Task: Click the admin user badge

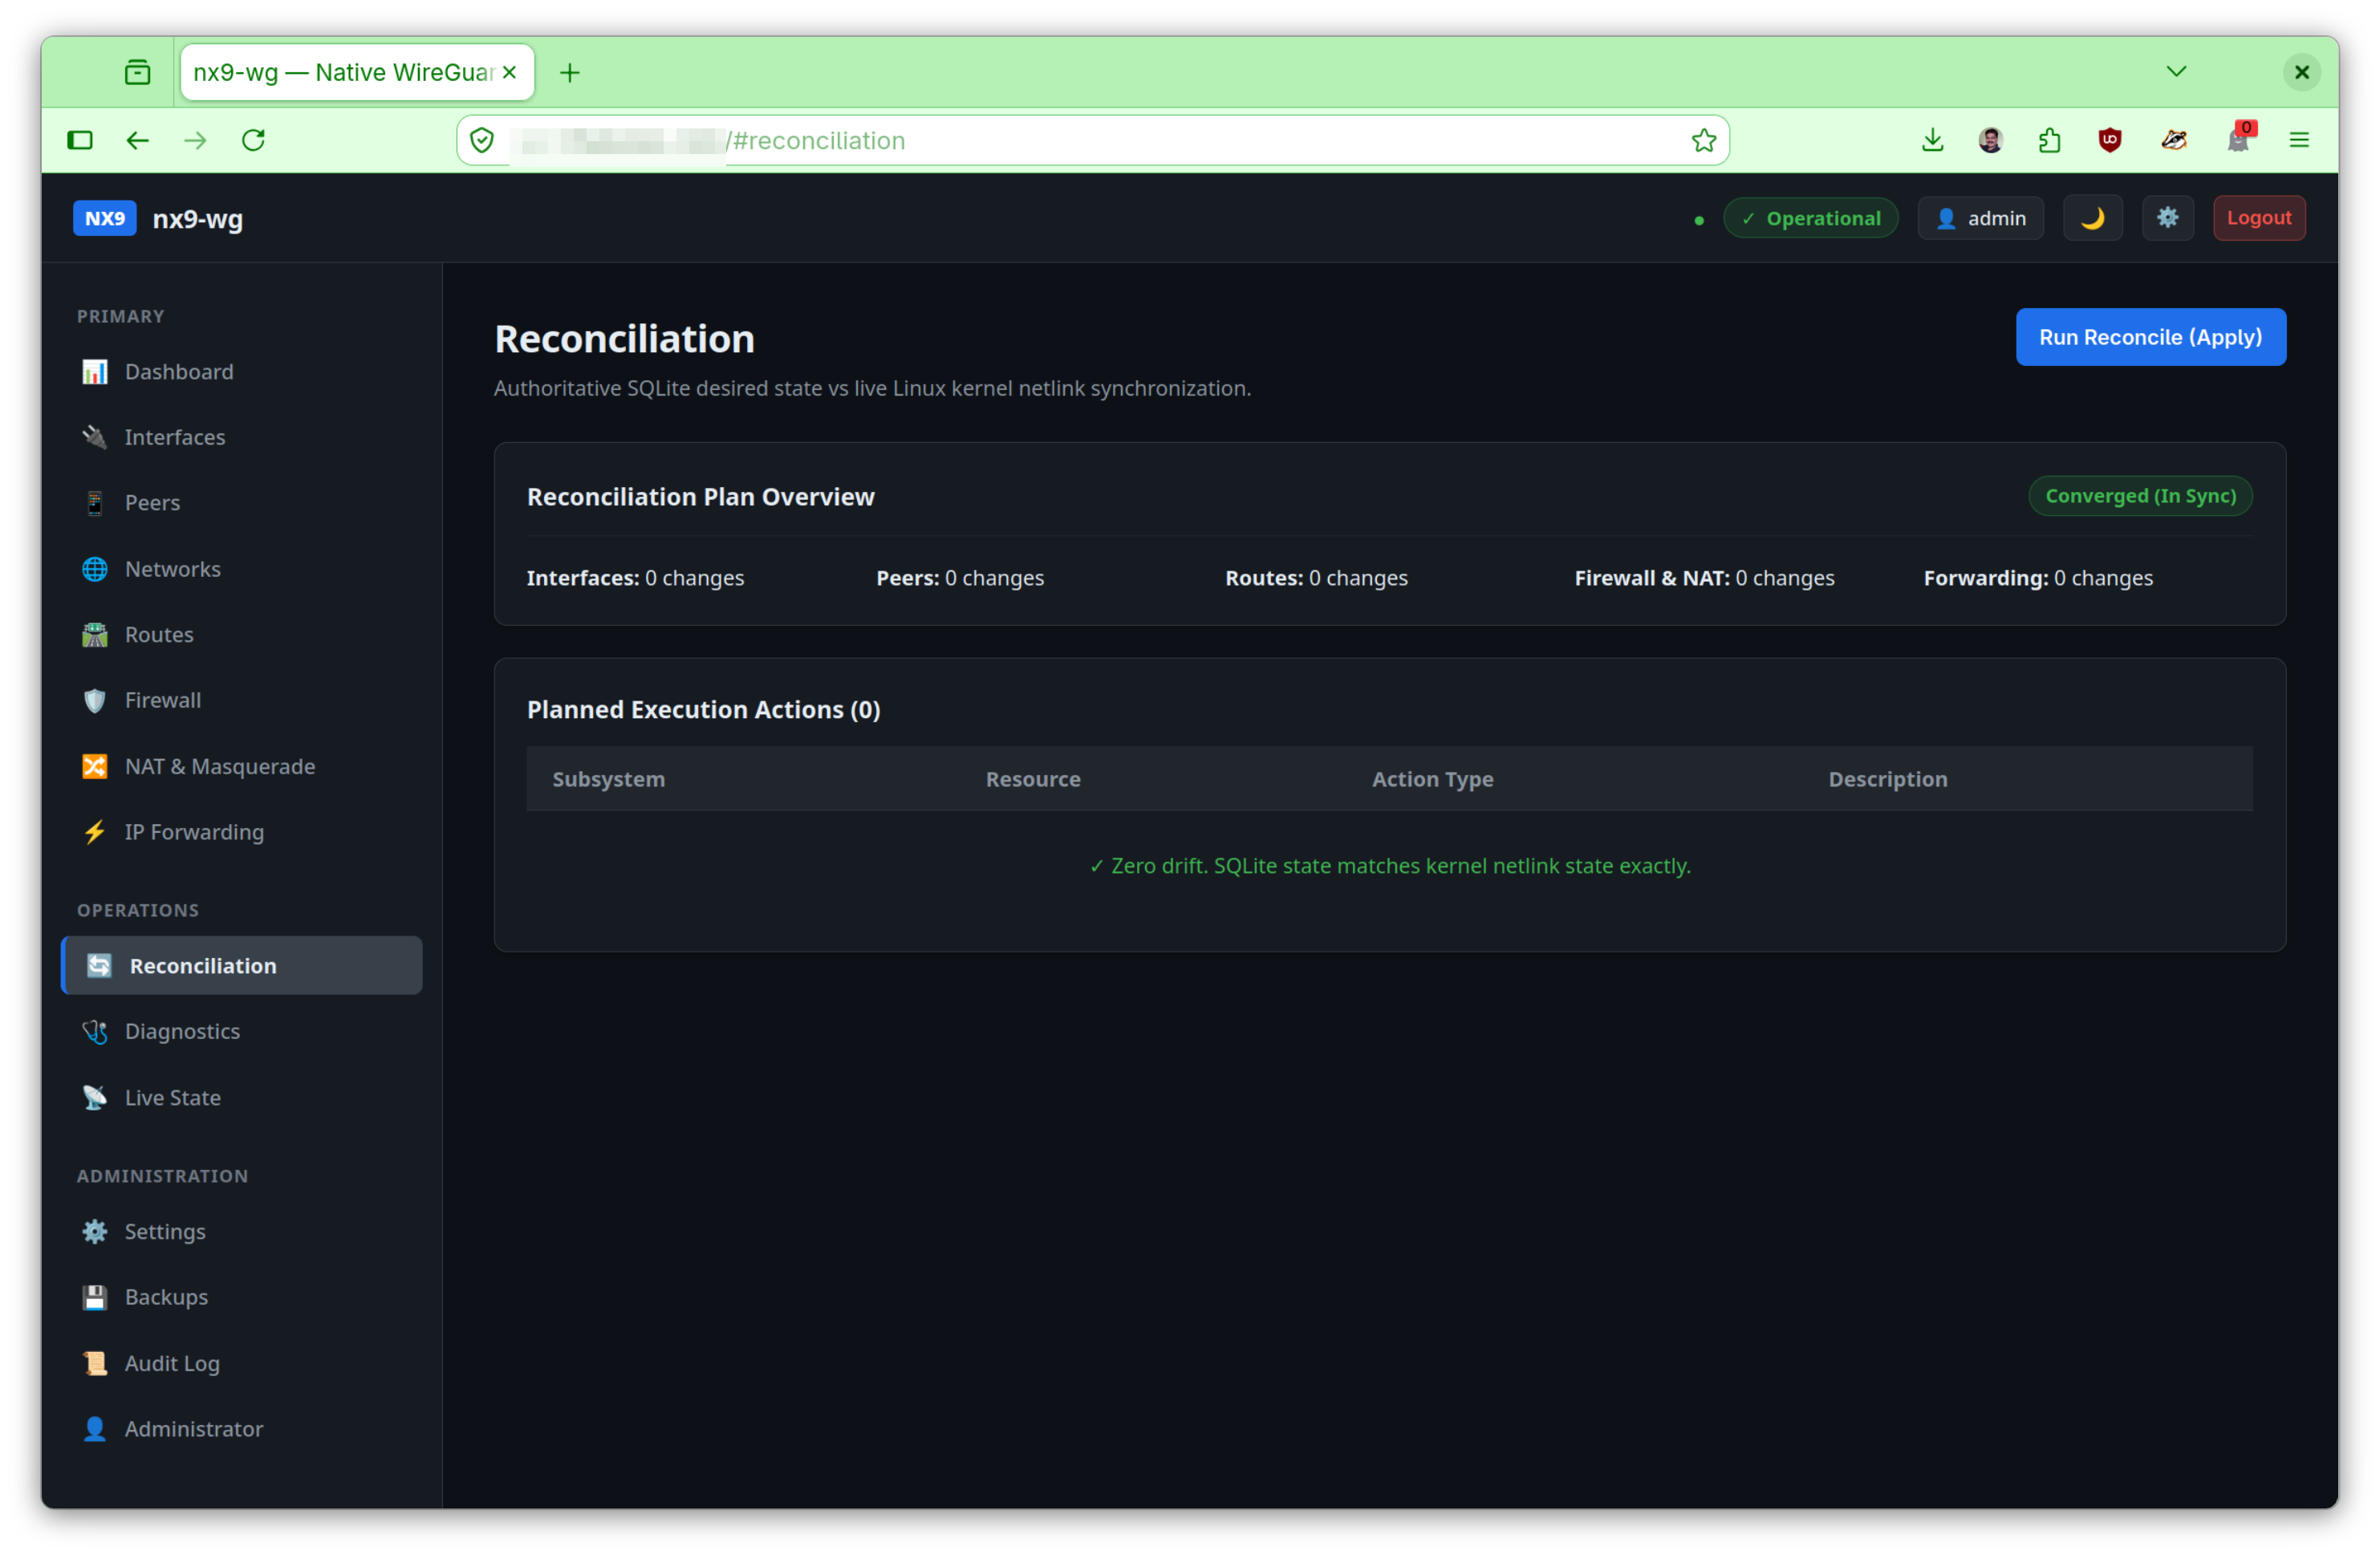Action: point(1980,218)
